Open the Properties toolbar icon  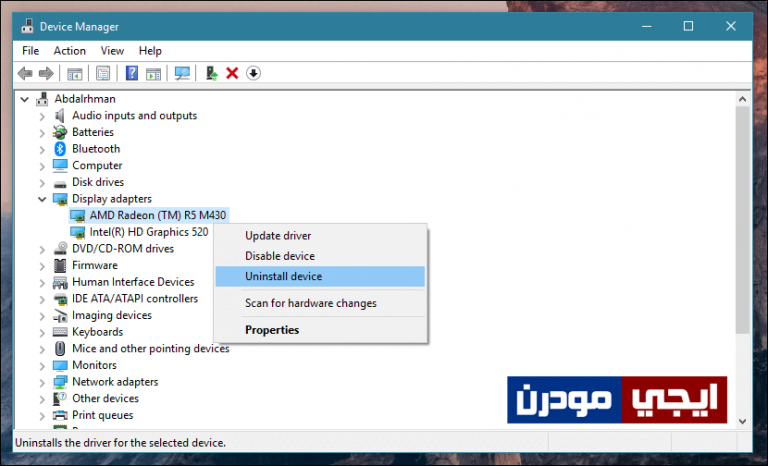tap(103, 74)
